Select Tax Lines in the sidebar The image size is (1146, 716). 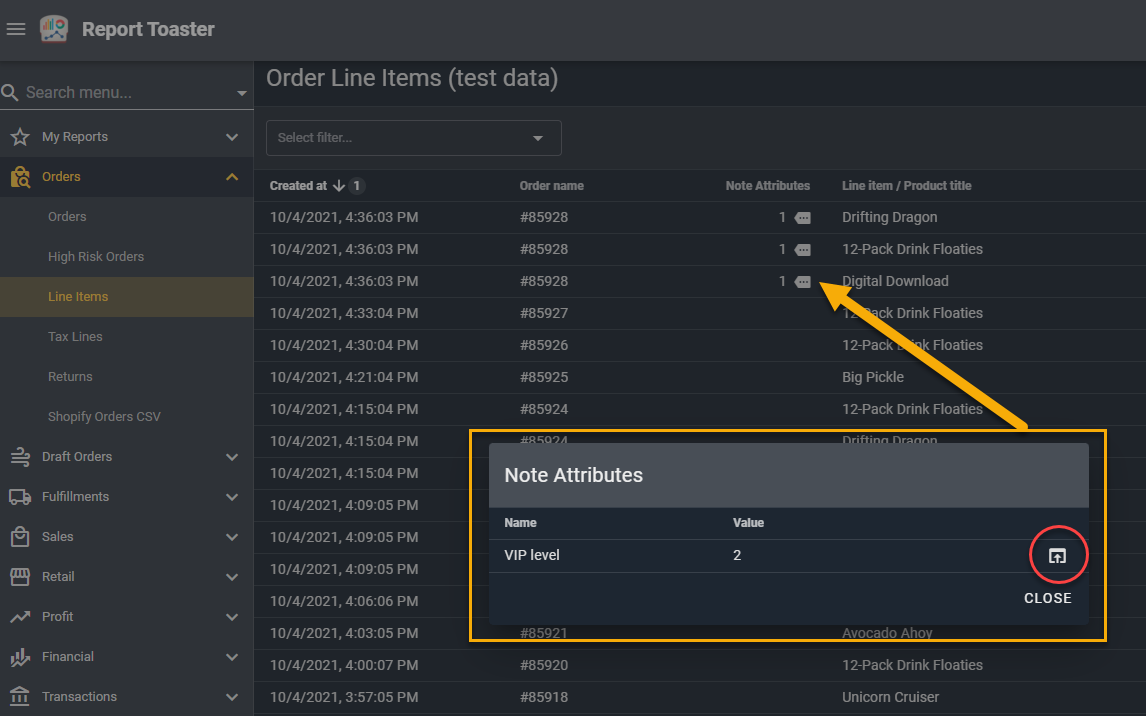click(x=75, y=337)
